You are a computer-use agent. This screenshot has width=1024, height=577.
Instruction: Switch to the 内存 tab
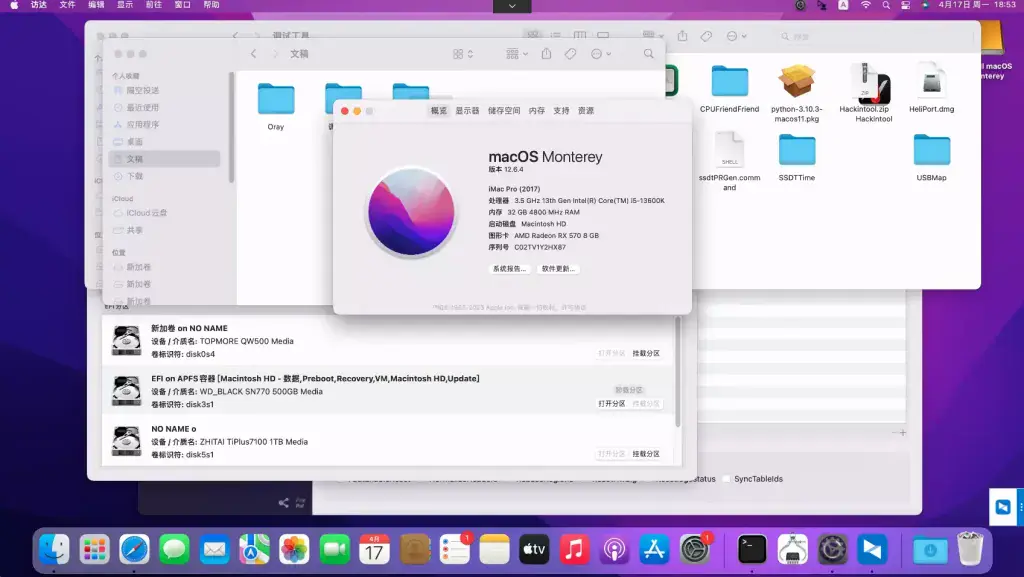click(x=537, y=111)
